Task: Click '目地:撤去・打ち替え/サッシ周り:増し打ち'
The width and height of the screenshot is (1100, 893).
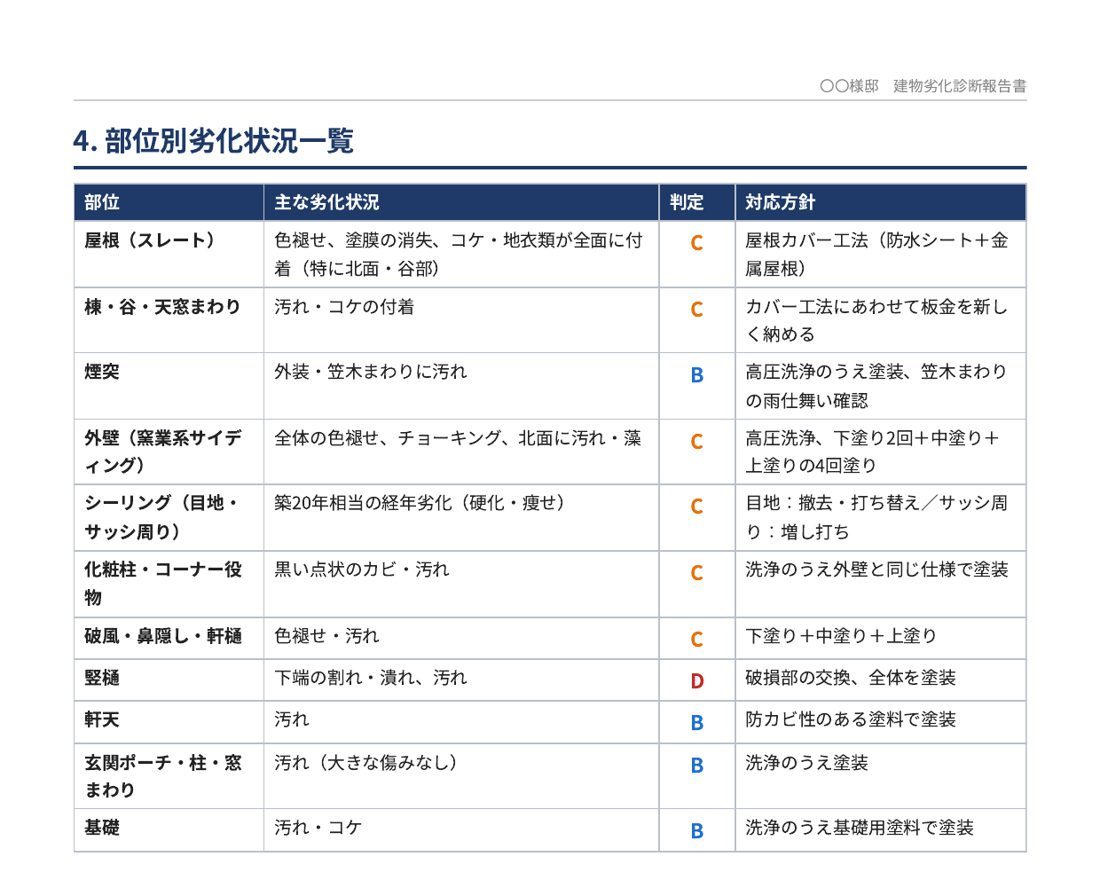Action: click(x=877, y=517)
